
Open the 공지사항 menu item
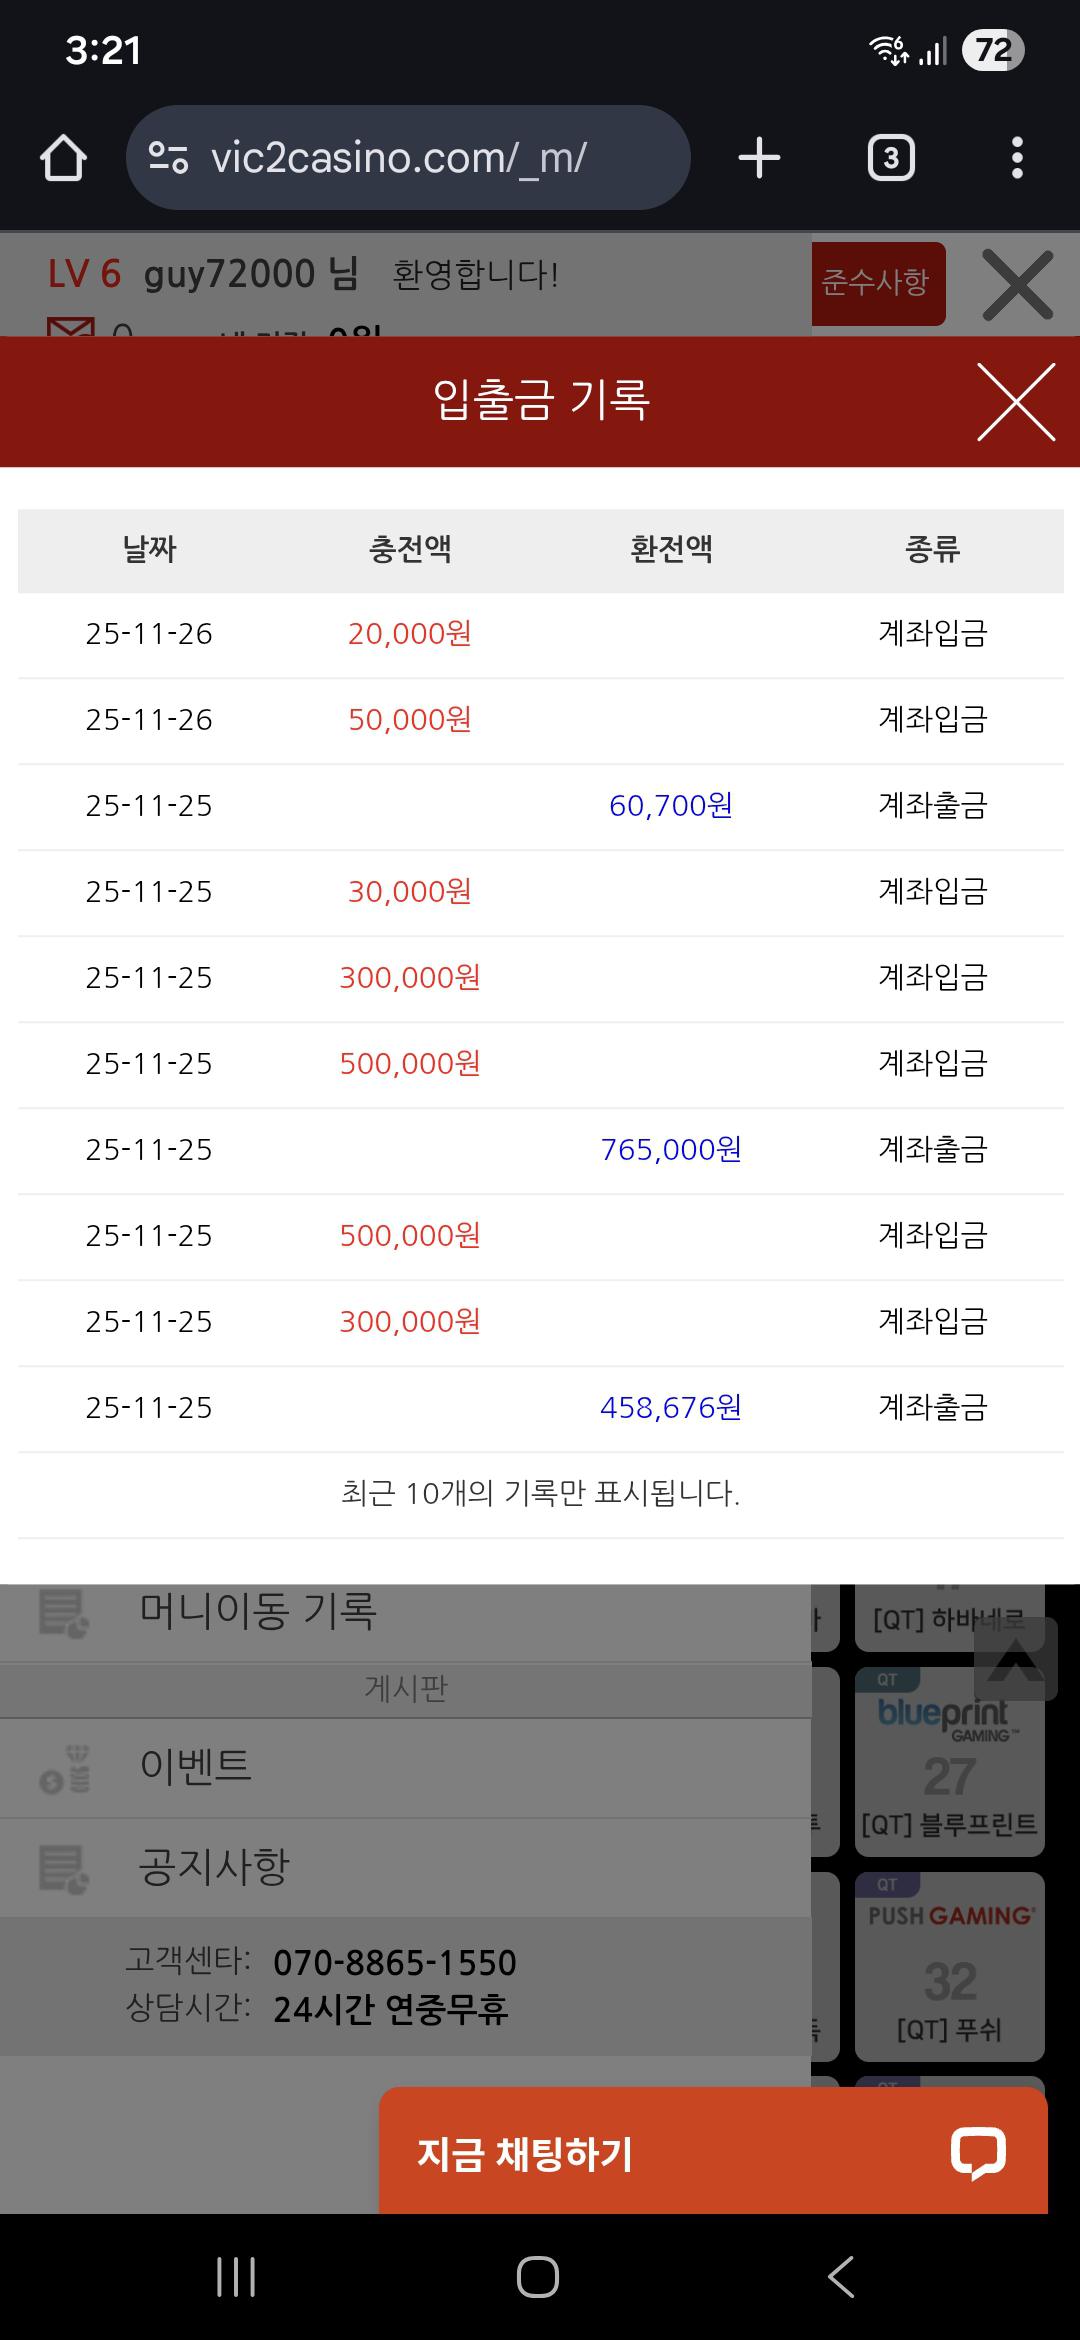pyautogui.click(x=214, y=1867)
